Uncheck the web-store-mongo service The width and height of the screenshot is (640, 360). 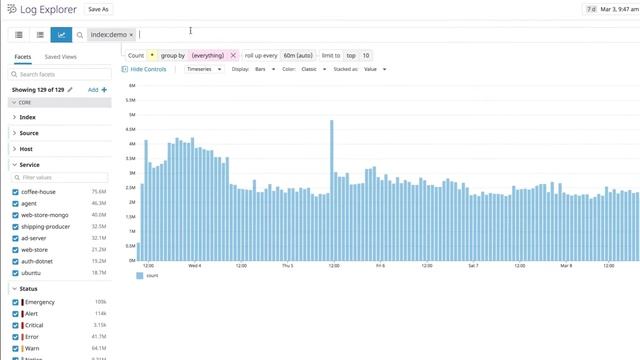pyautogui.click(x=16, y=215)
